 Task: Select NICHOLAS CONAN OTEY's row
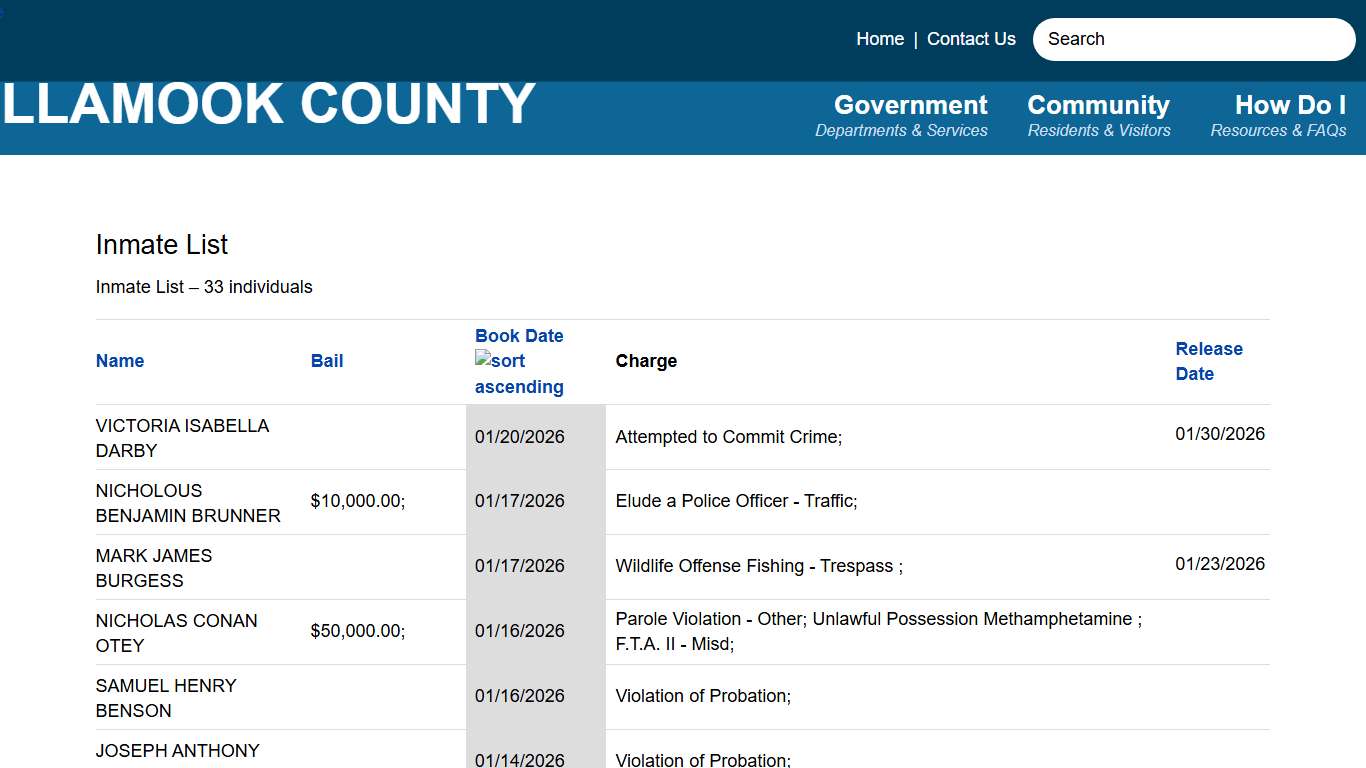coord(176,632)
